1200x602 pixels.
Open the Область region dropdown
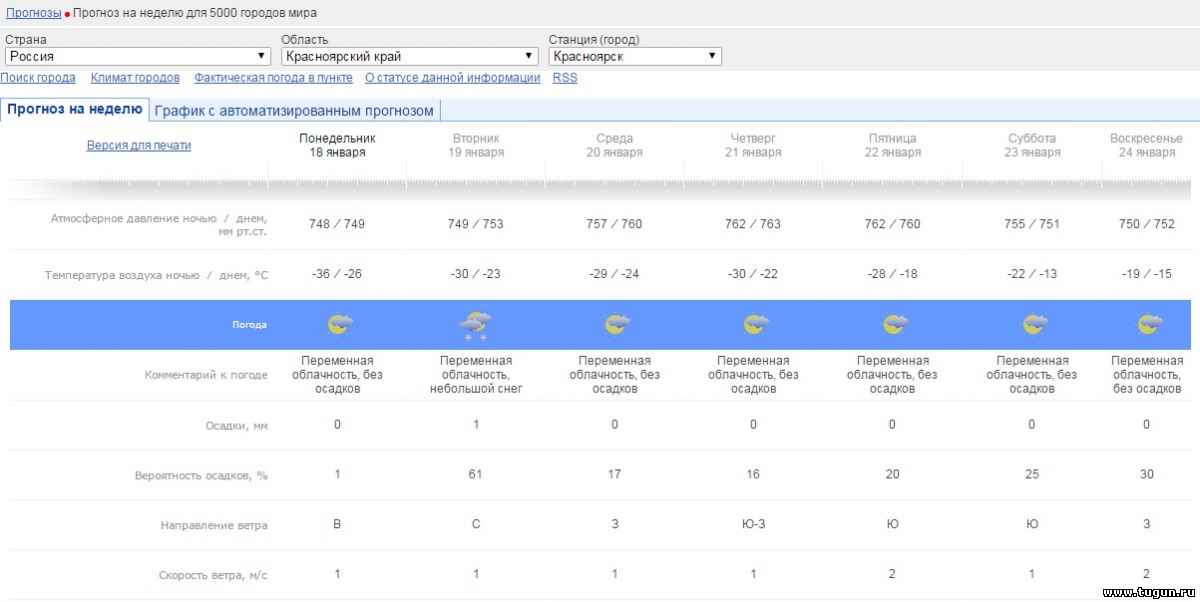point(410,56)
